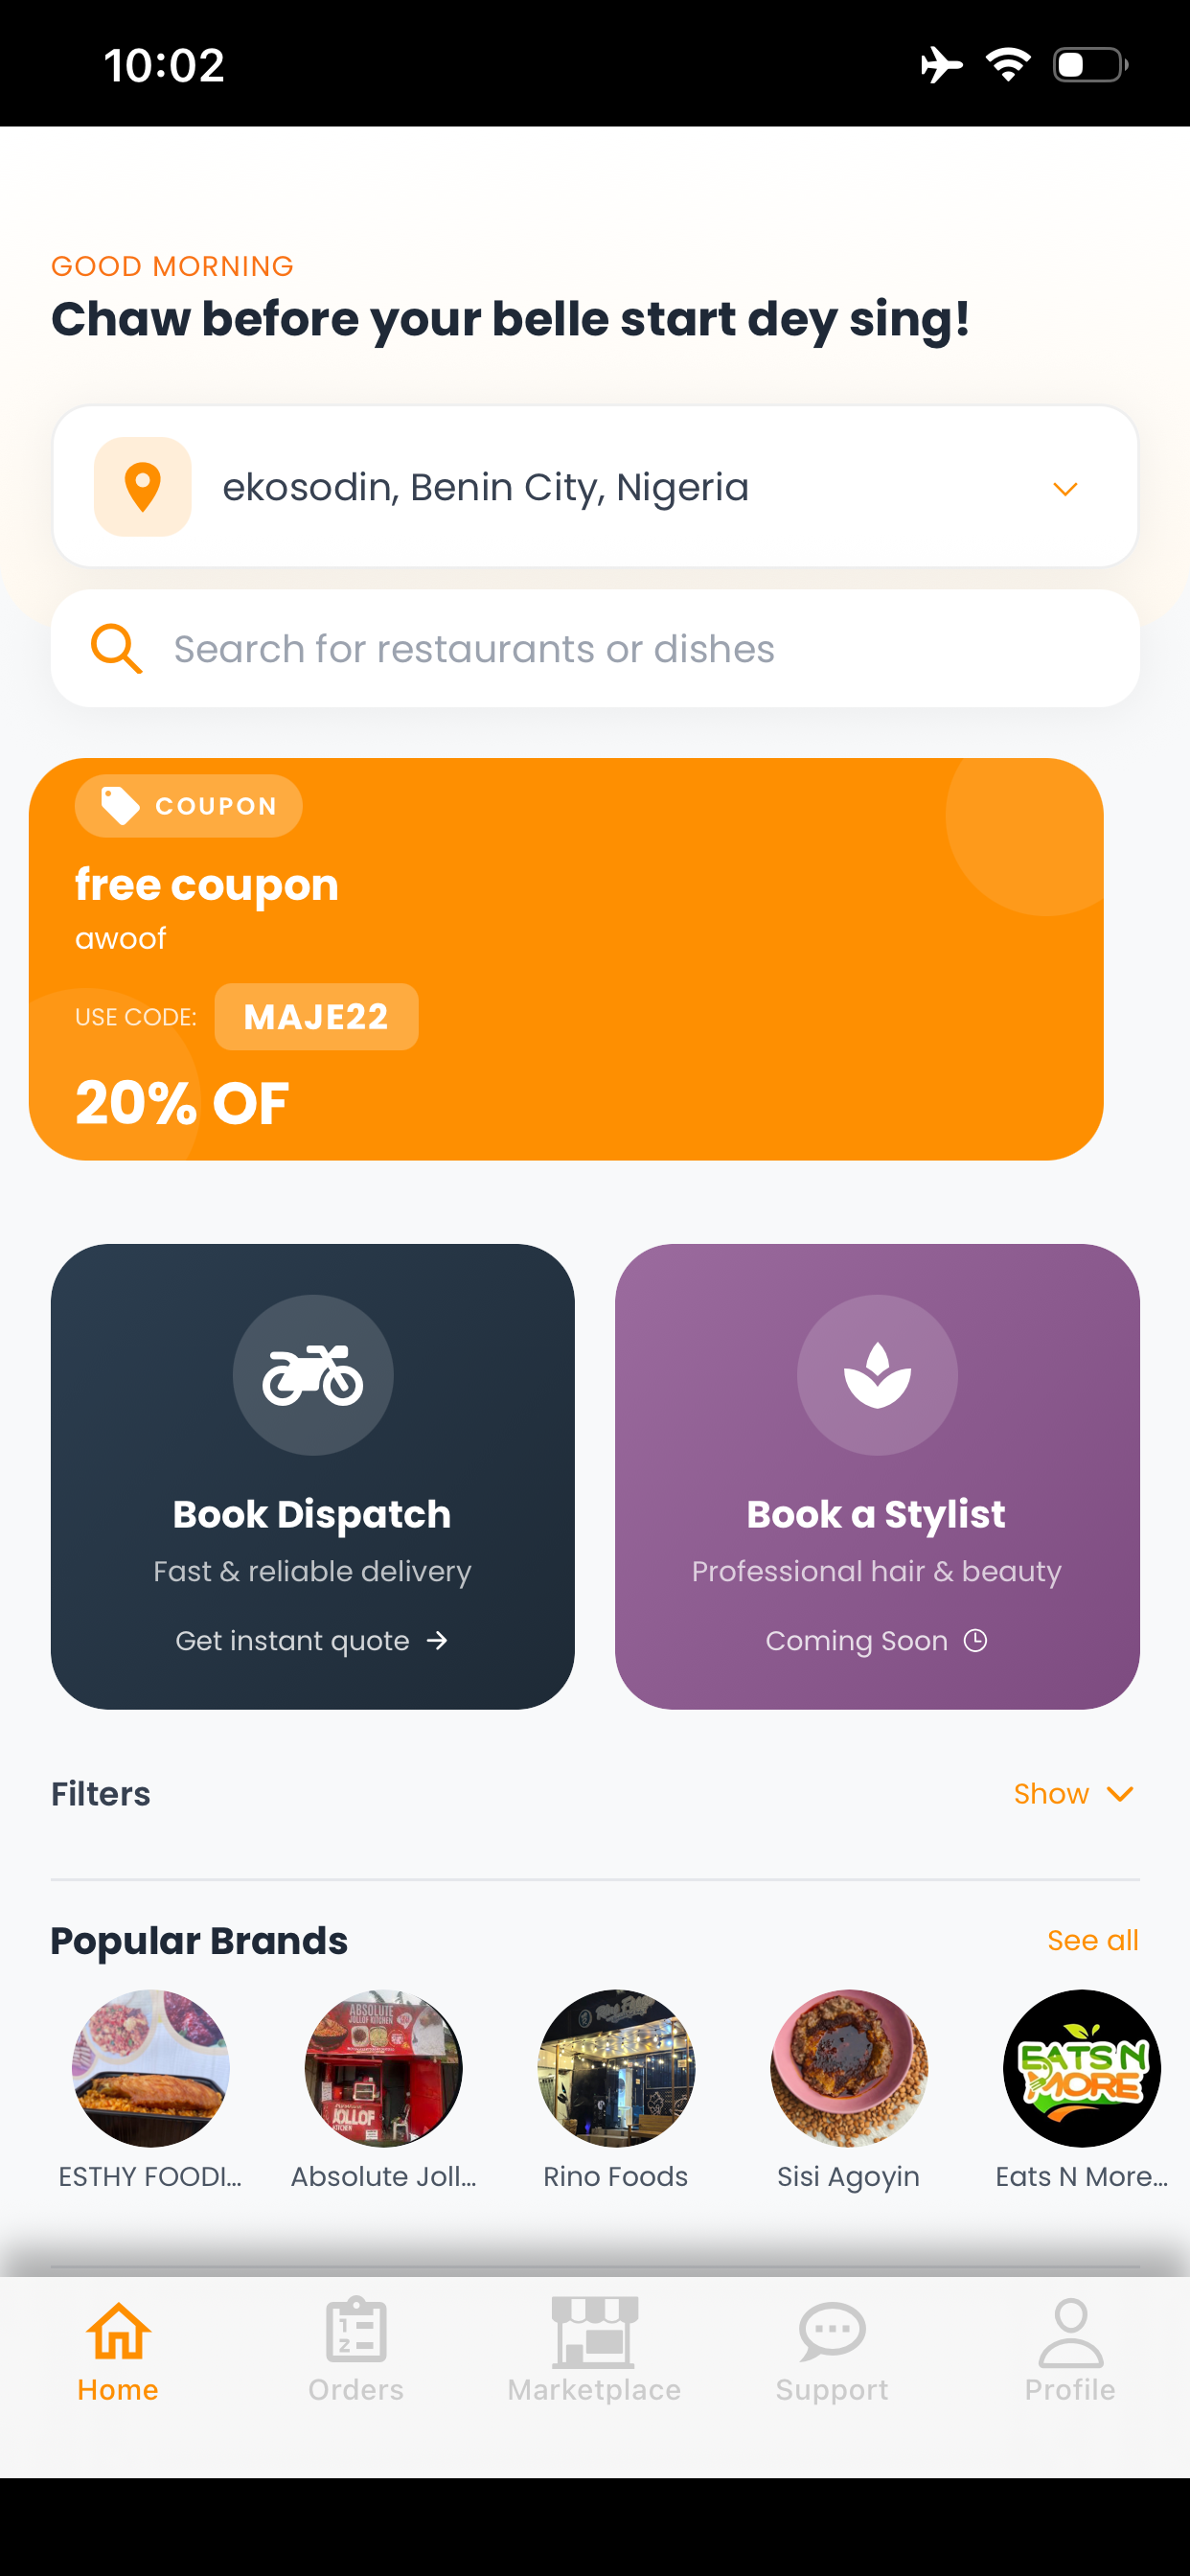Open See all popular brands
The height and width of the screenshot is (2576, 1190).
(x=1092, y=1940)
